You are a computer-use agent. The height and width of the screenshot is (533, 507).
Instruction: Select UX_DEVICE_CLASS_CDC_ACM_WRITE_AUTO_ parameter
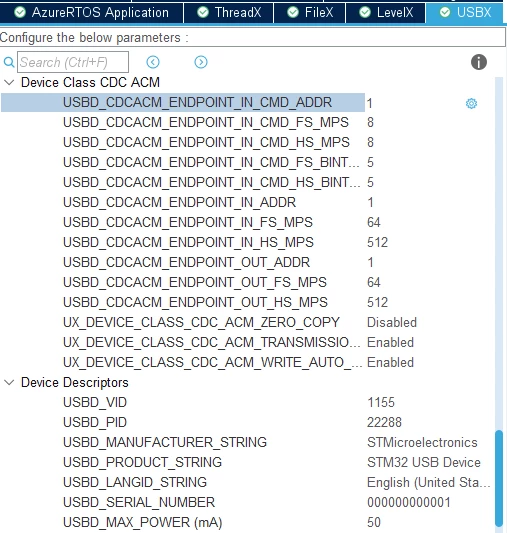[212, 363]
